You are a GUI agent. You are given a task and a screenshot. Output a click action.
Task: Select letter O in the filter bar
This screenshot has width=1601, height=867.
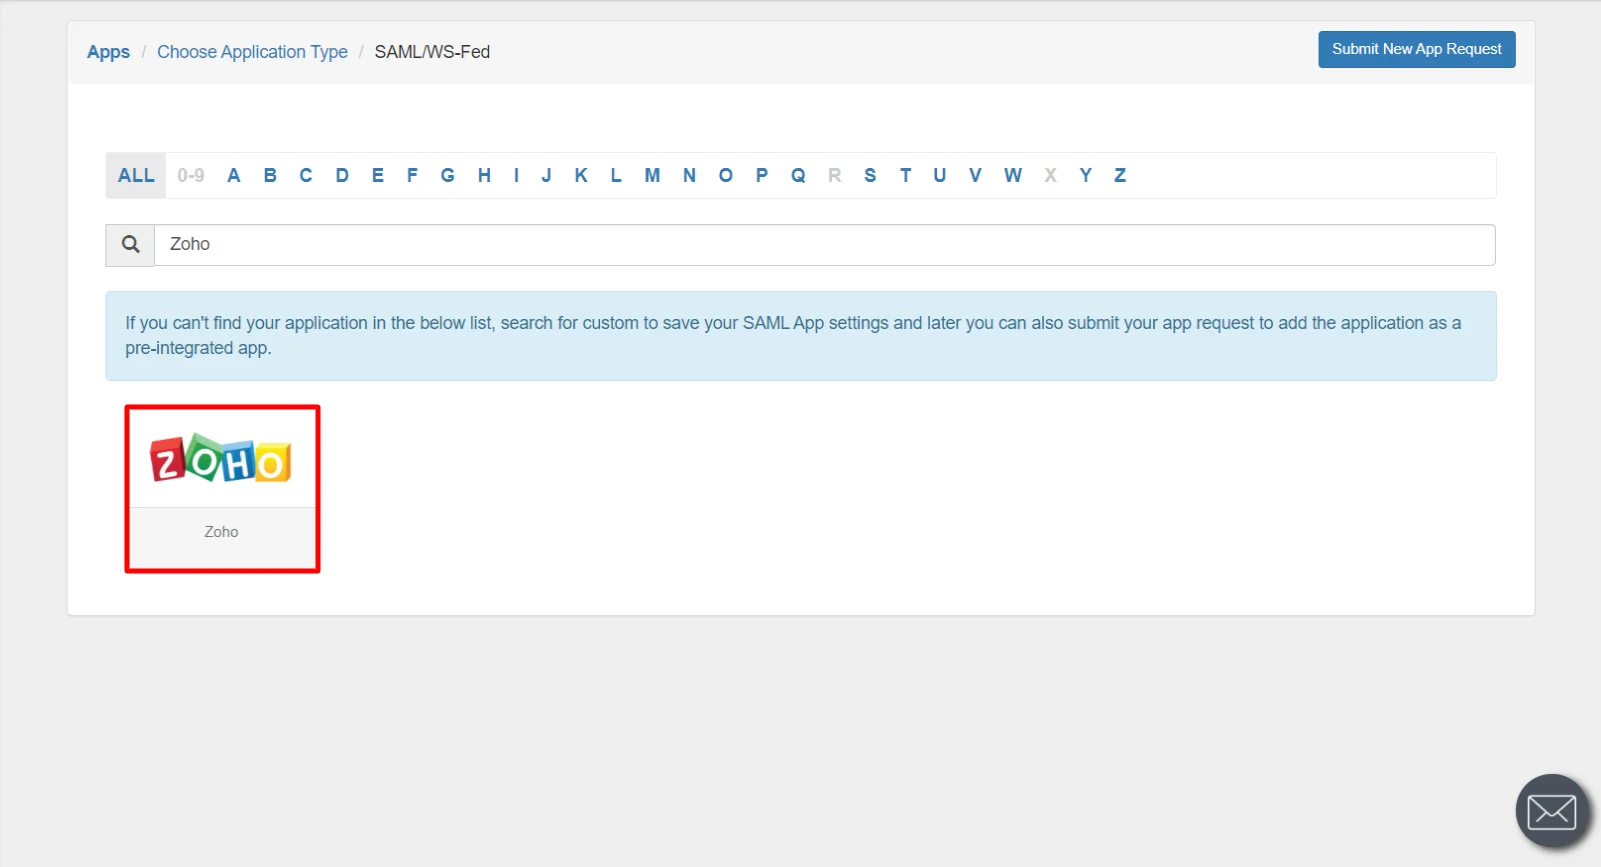click(x=725, y=176)
